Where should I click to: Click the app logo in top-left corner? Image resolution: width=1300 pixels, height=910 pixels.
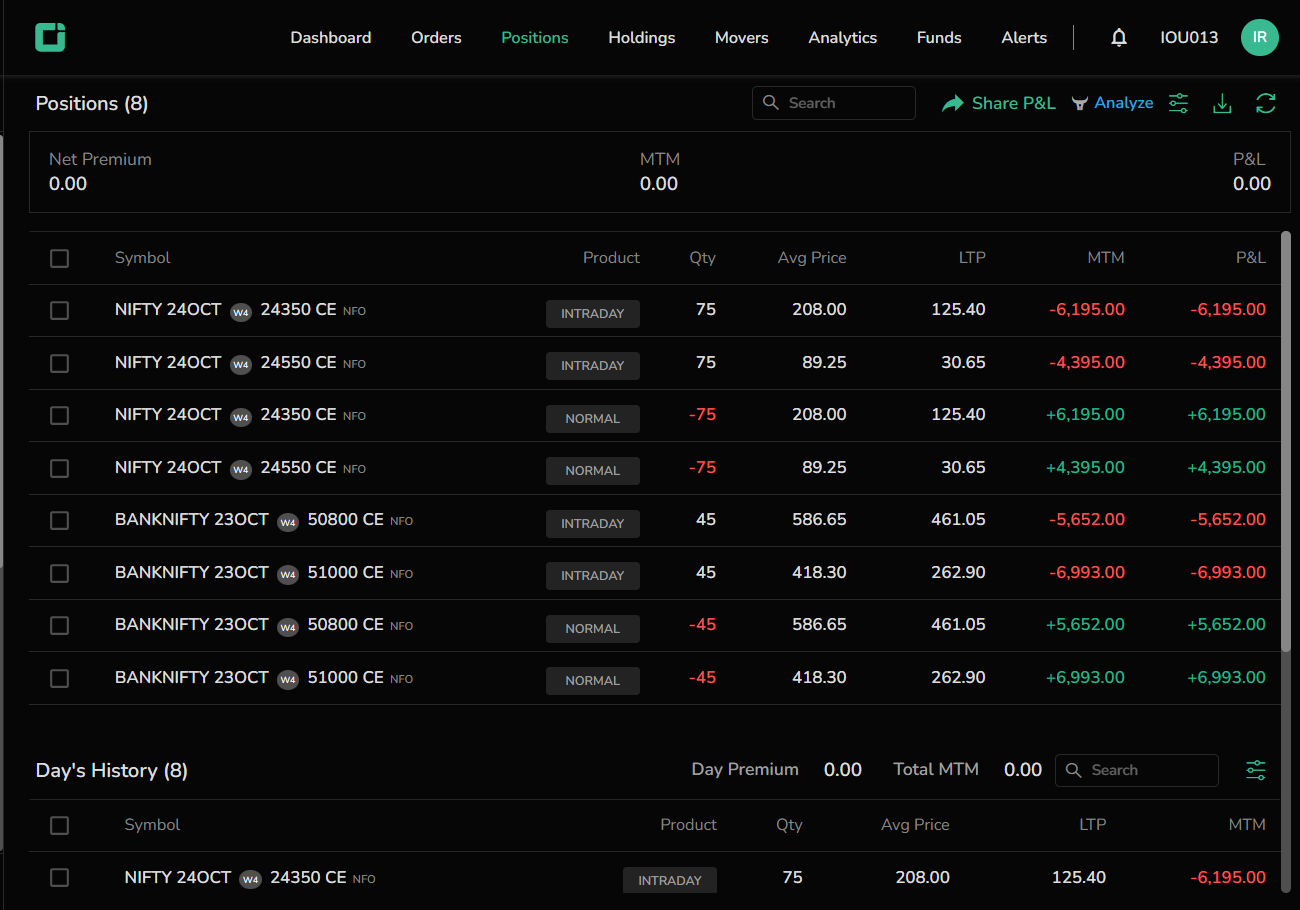click(x=50, y=37)
